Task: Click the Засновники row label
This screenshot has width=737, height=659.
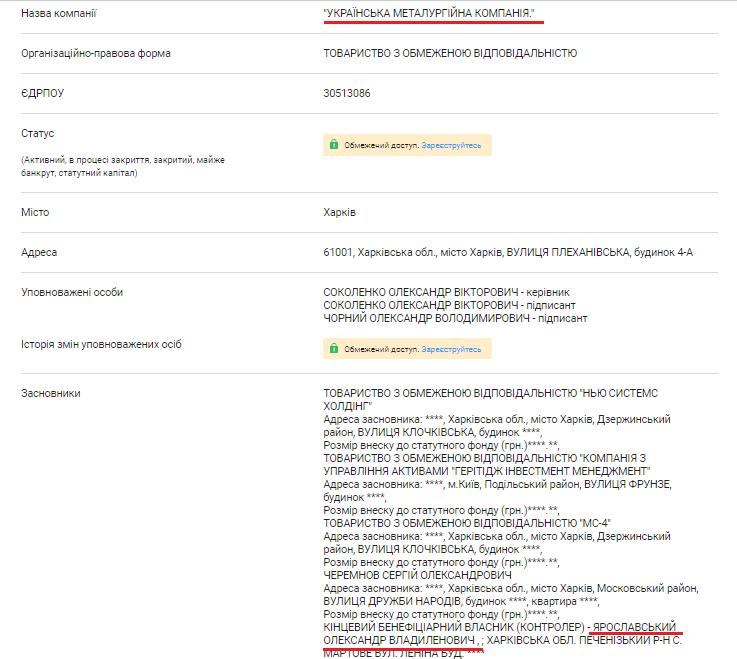Action: [x=50, y=394]
